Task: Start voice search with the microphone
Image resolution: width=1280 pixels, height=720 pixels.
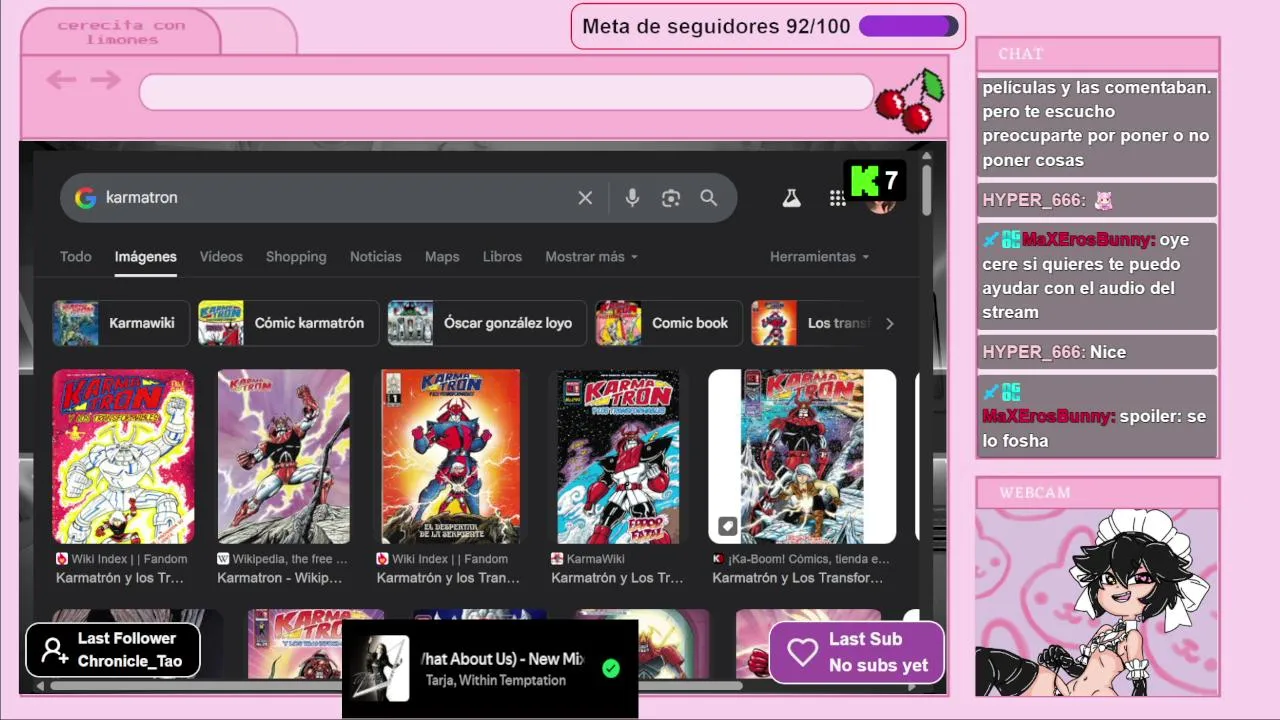Action: pyautogui.click(x=632, y=198)
